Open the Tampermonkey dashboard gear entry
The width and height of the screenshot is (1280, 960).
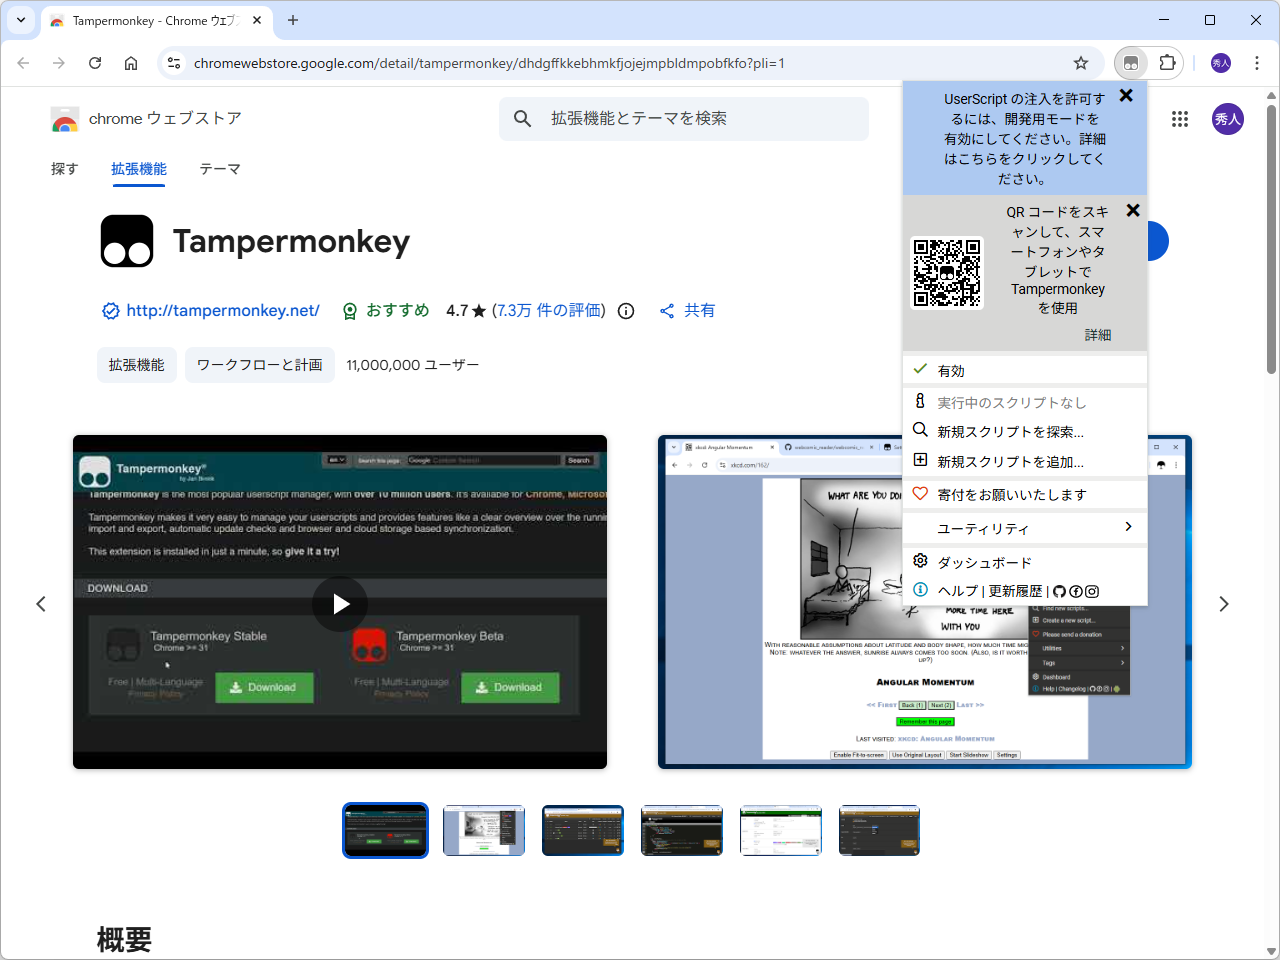(984, 561)
